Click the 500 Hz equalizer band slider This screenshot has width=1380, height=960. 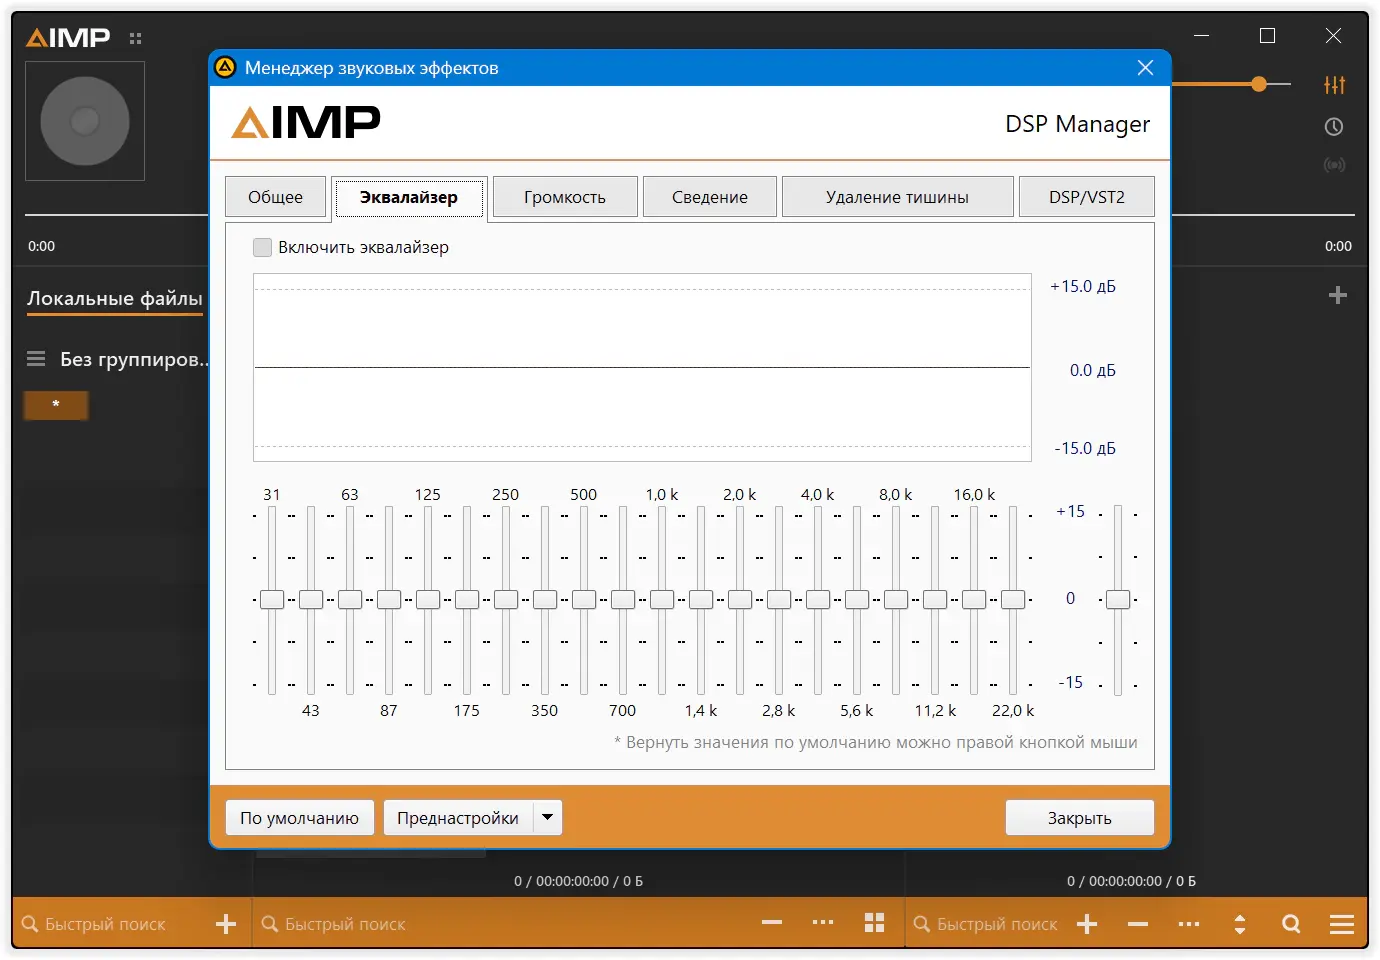(x=584, y=600)
